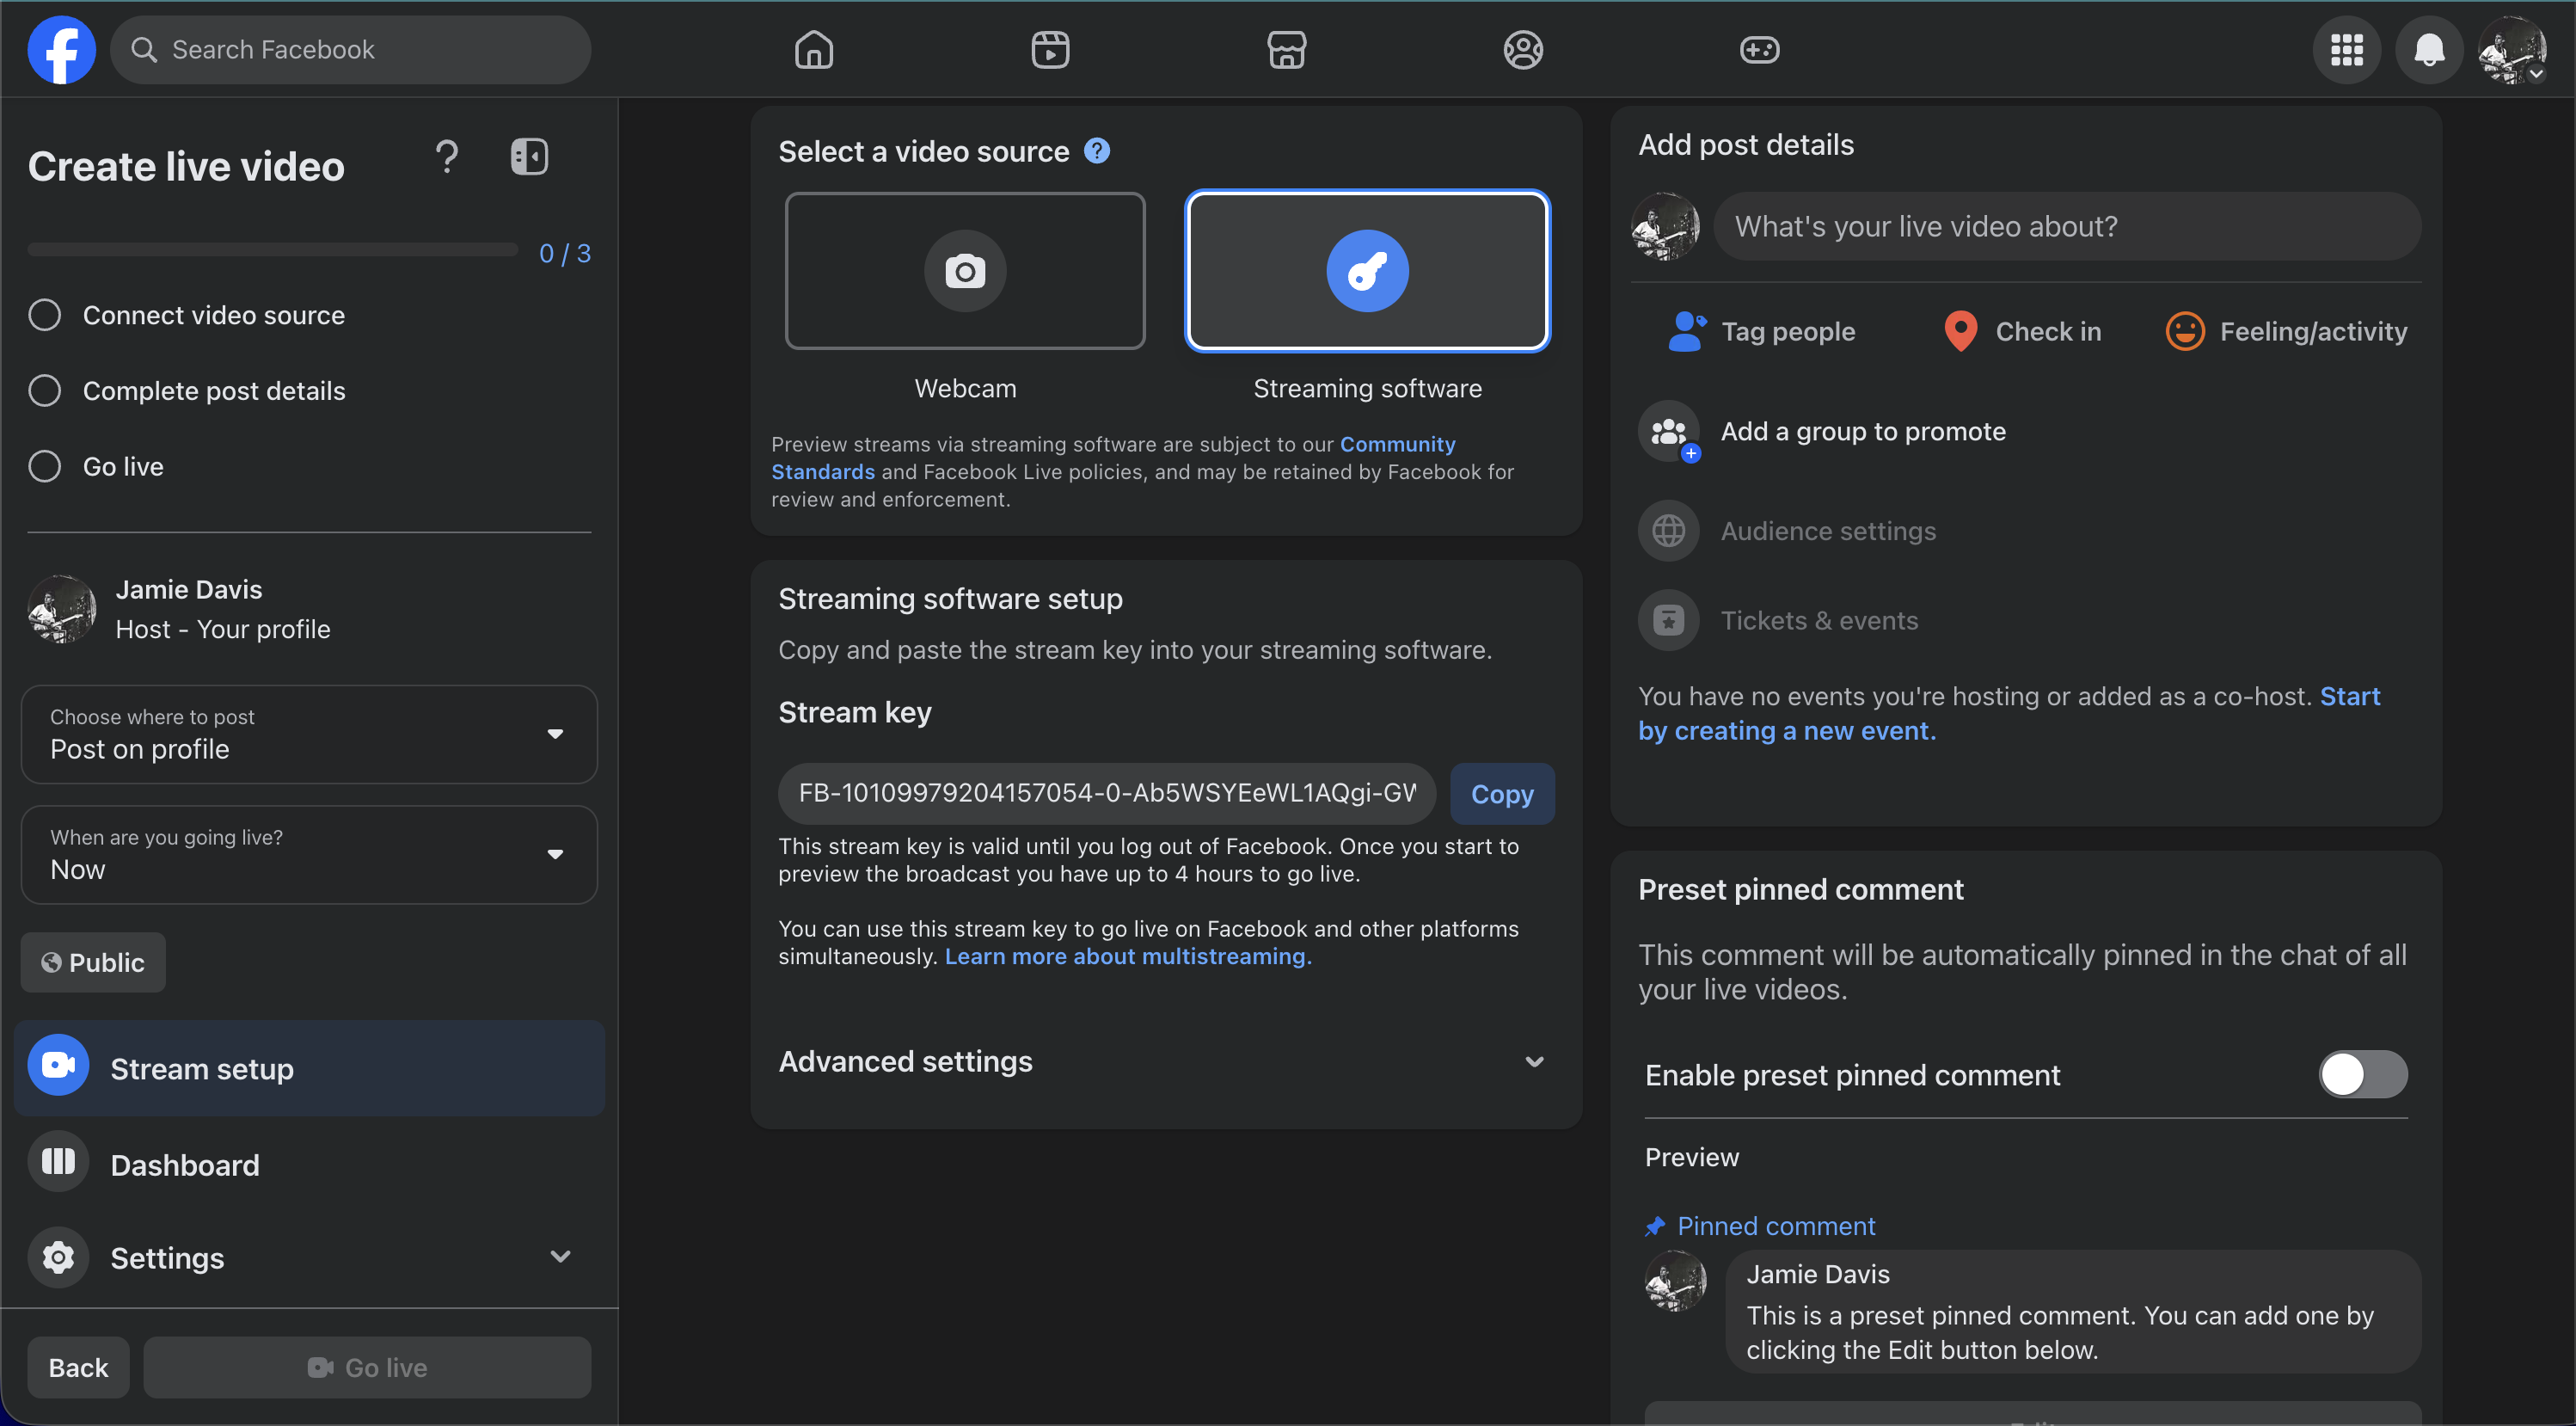Click the Back button
The height and width of the screenshot is (1426, 2576).
pyautogui.click(x=78, y=1367)
